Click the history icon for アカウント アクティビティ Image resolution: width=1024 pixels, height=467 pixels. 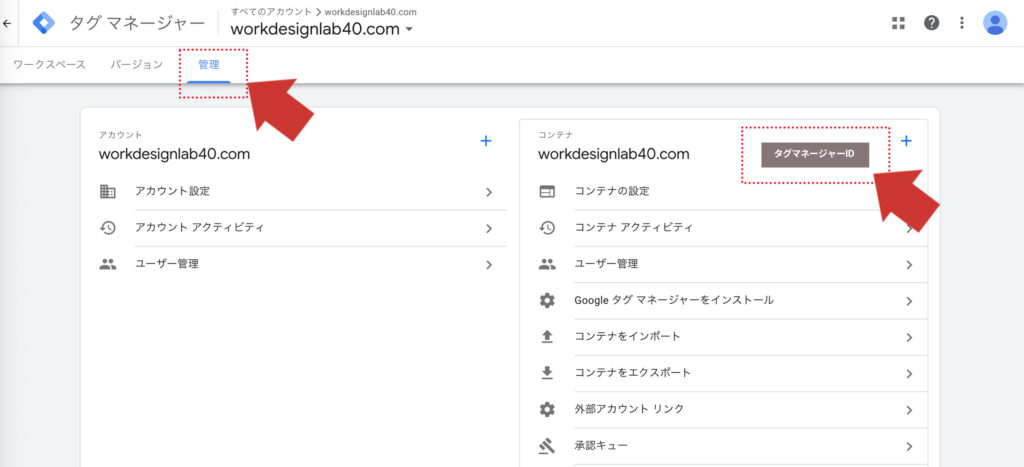tap(108, 228)
